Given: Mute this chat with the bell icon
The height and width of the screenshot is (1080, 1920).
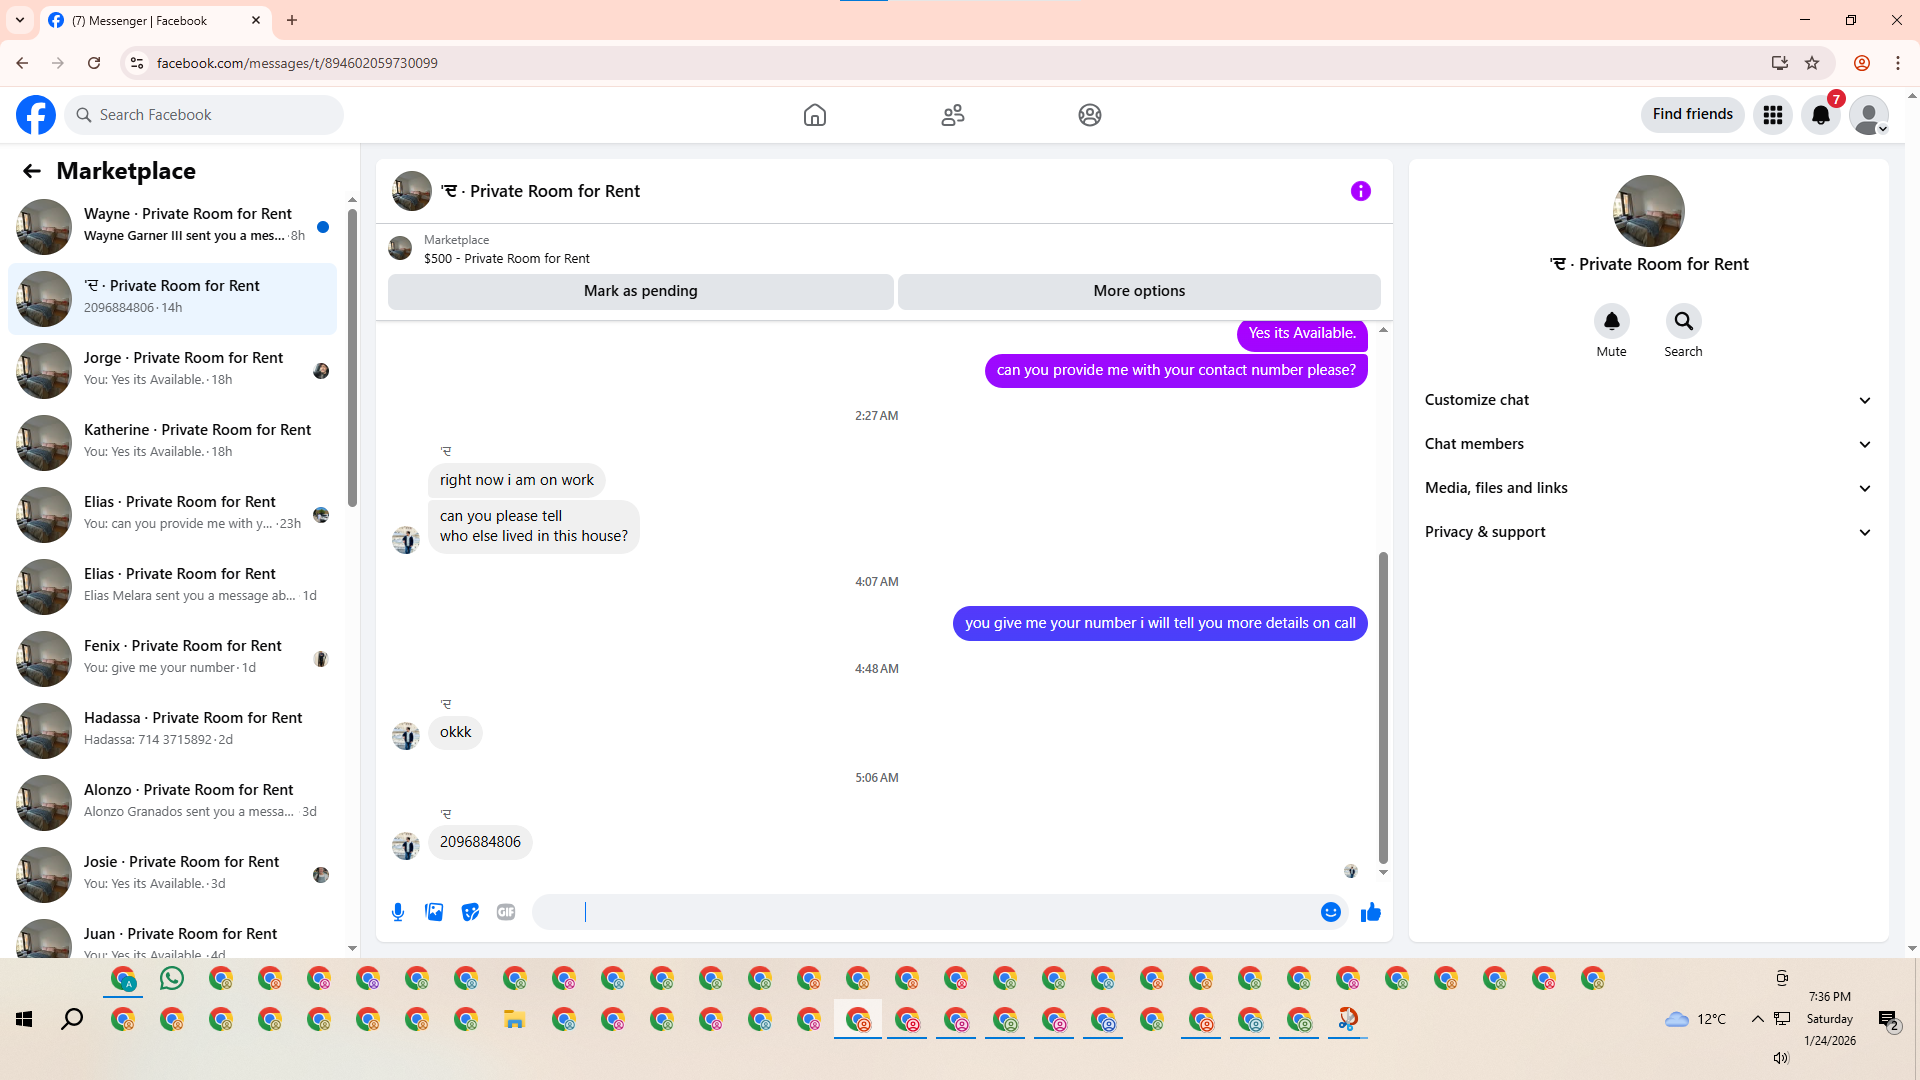Looking at the screenshot, I should pos(1611,321).
